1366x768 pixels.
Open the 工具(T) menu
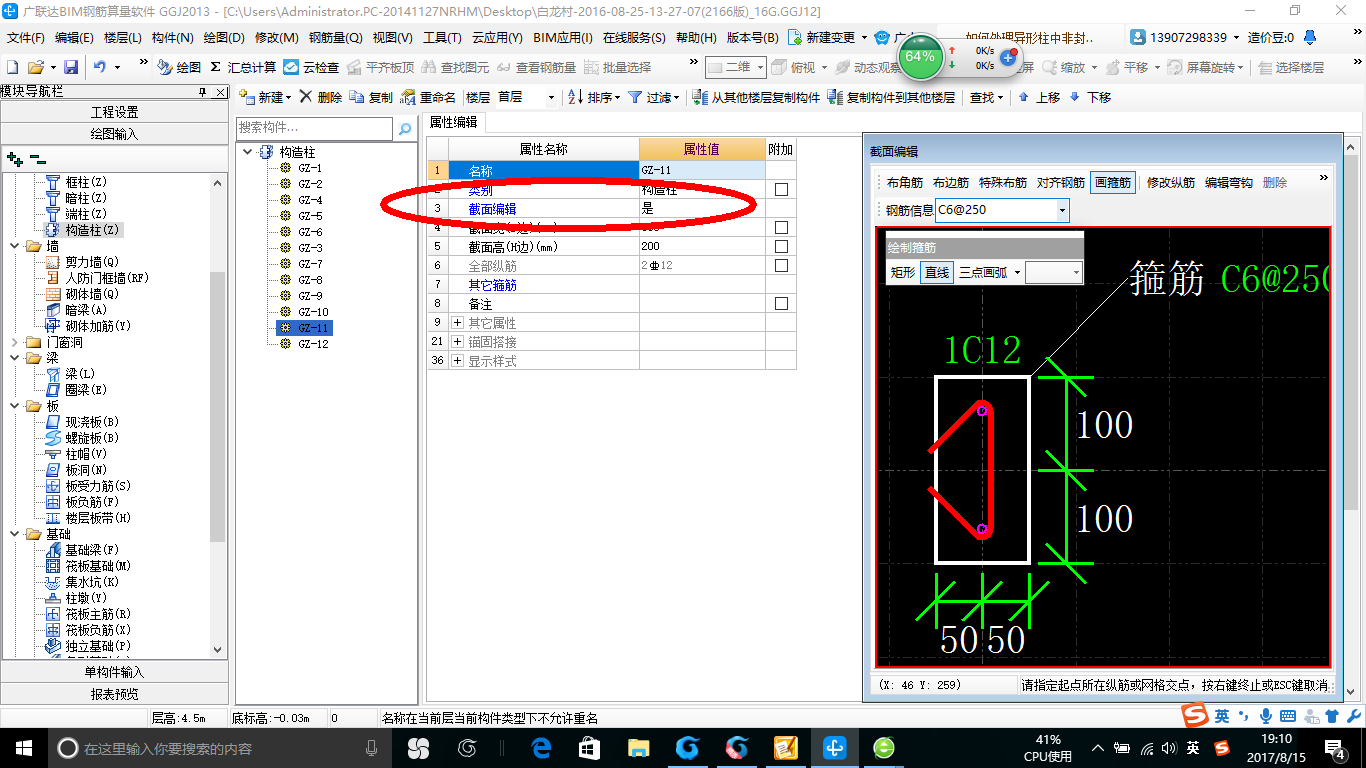point(442,37)
